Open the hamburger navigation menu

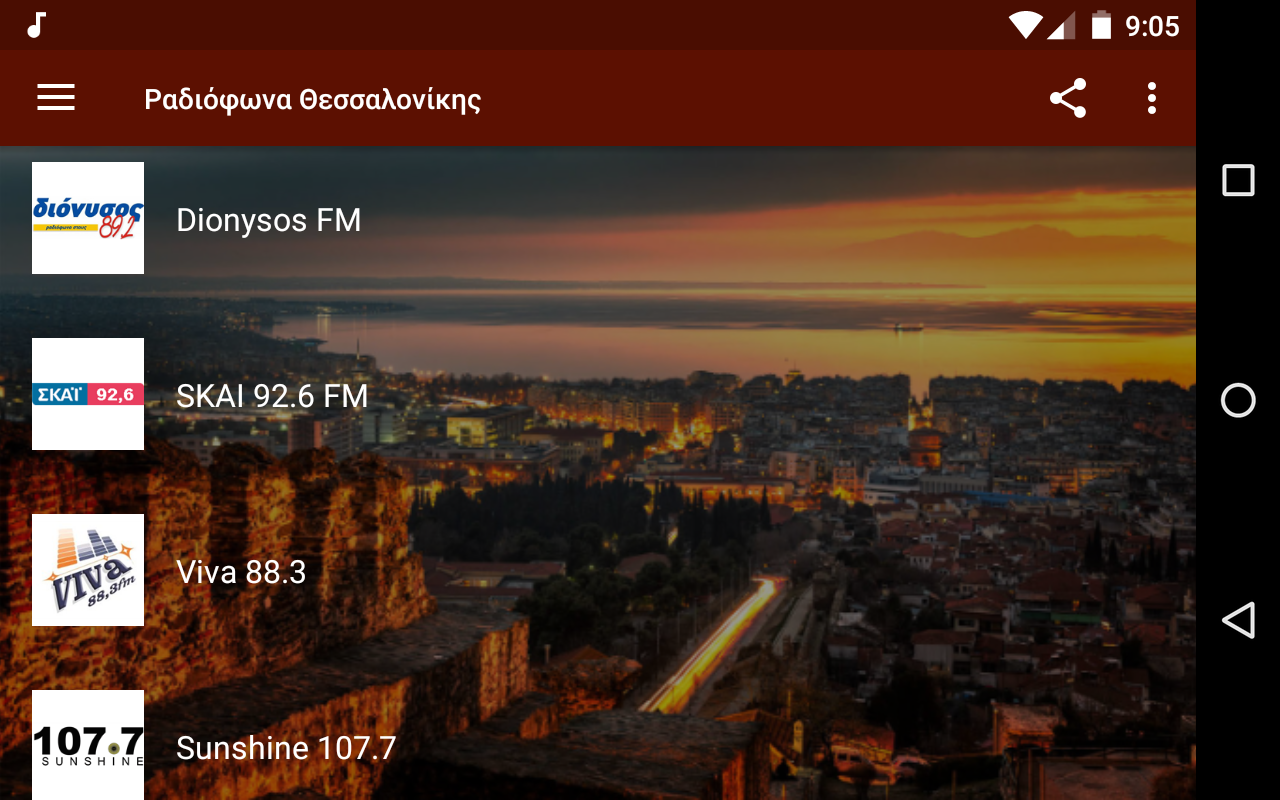56,98
